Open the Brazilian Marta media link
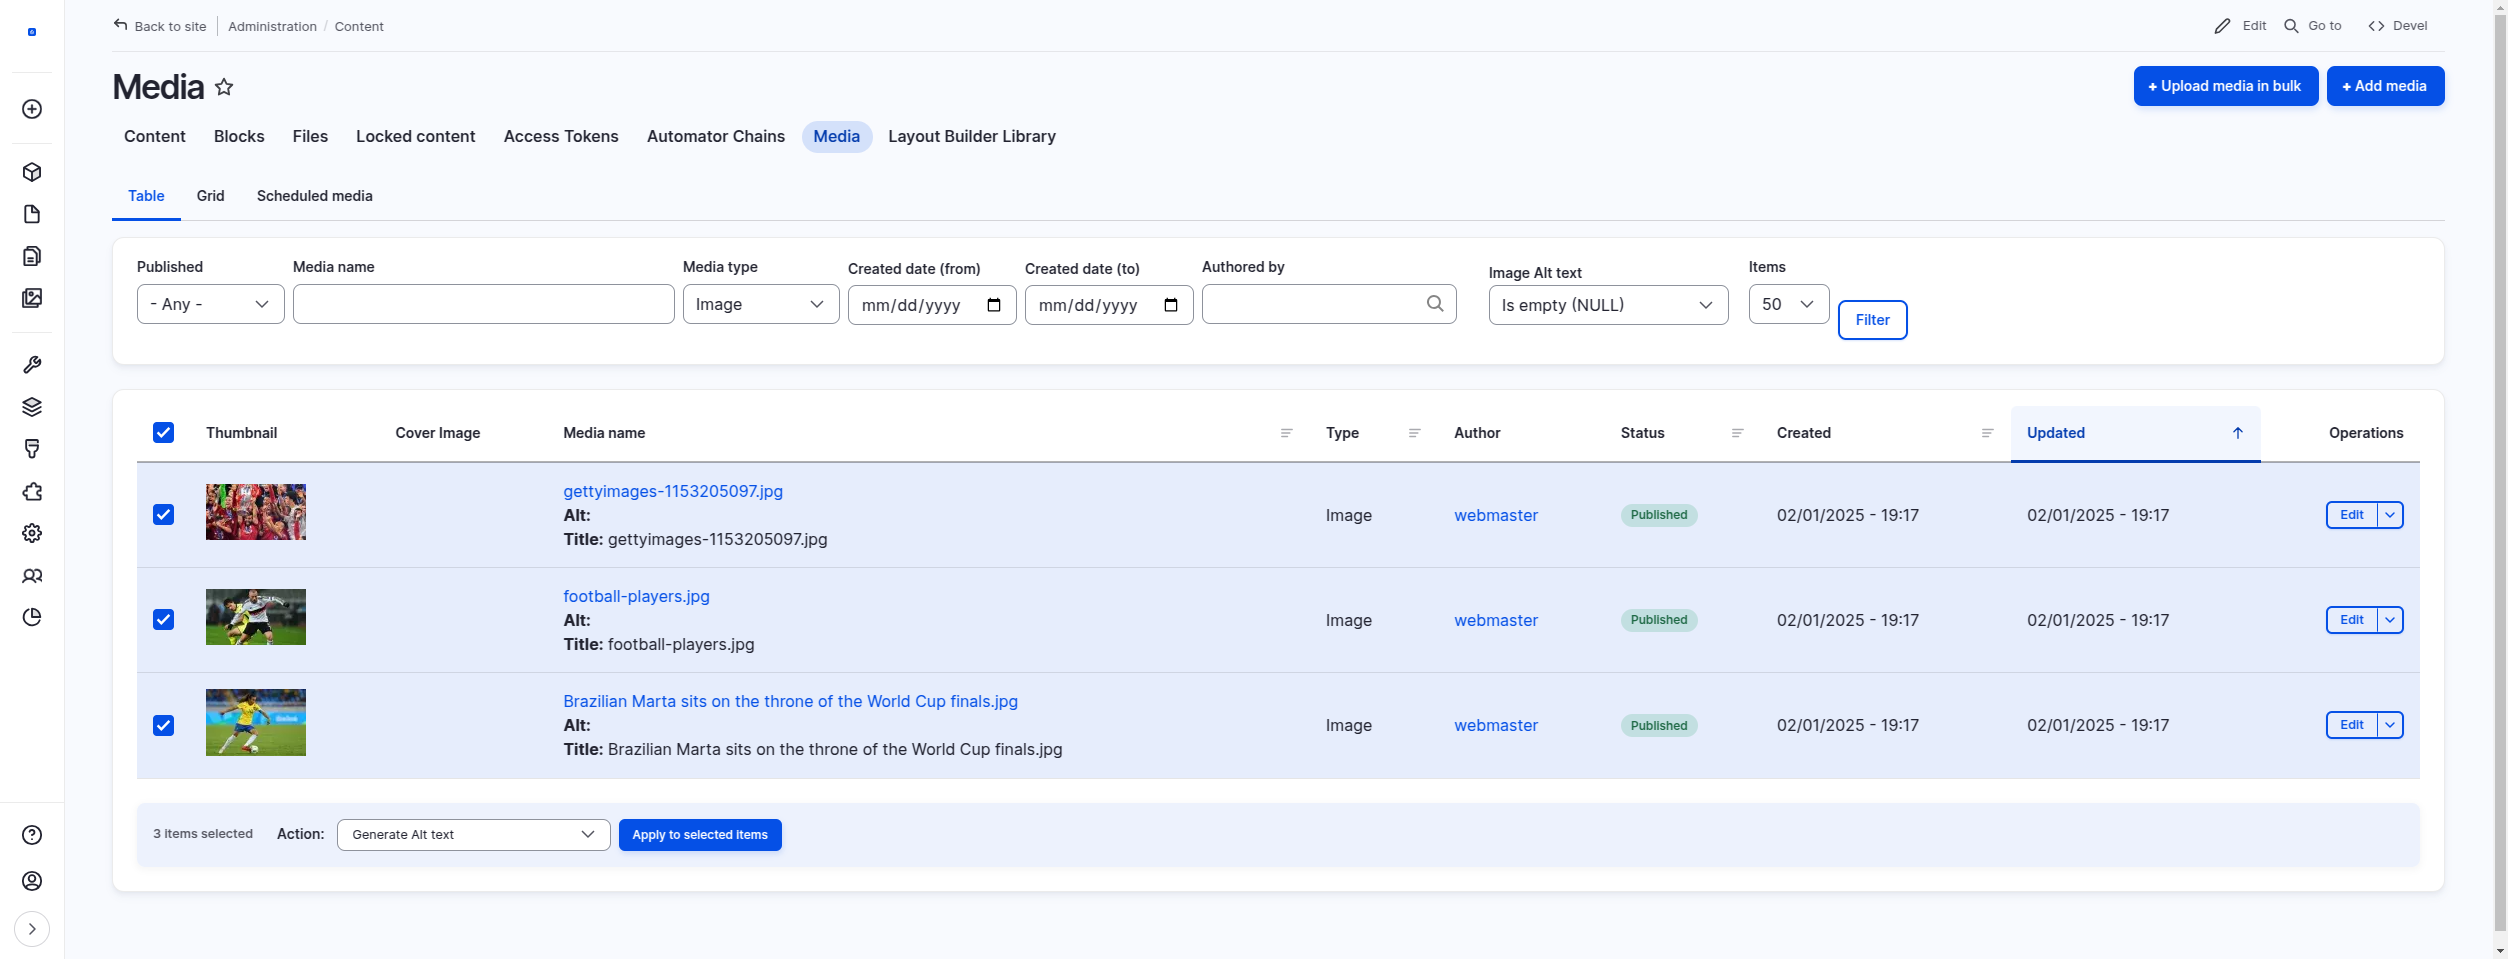Image resolution: width=2508 pixels, height=959 pixels. click(x=790, y=701)
